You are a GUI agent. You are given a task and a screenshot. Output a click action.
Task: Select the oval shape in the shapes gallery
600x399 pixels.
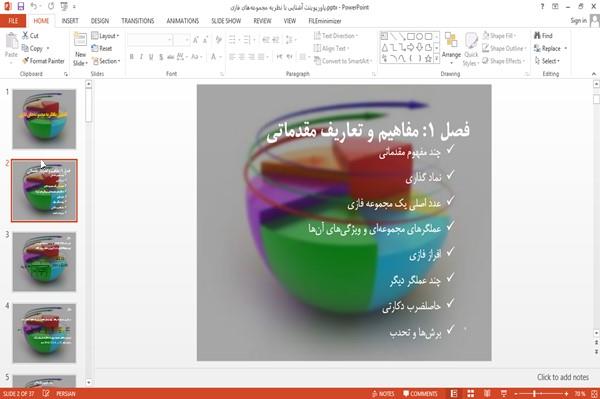pos(420,37)
